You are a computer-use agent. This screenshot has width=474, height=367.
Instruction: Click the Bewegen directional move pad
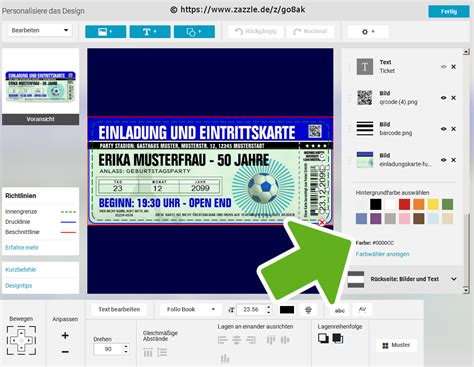point(21,341)
